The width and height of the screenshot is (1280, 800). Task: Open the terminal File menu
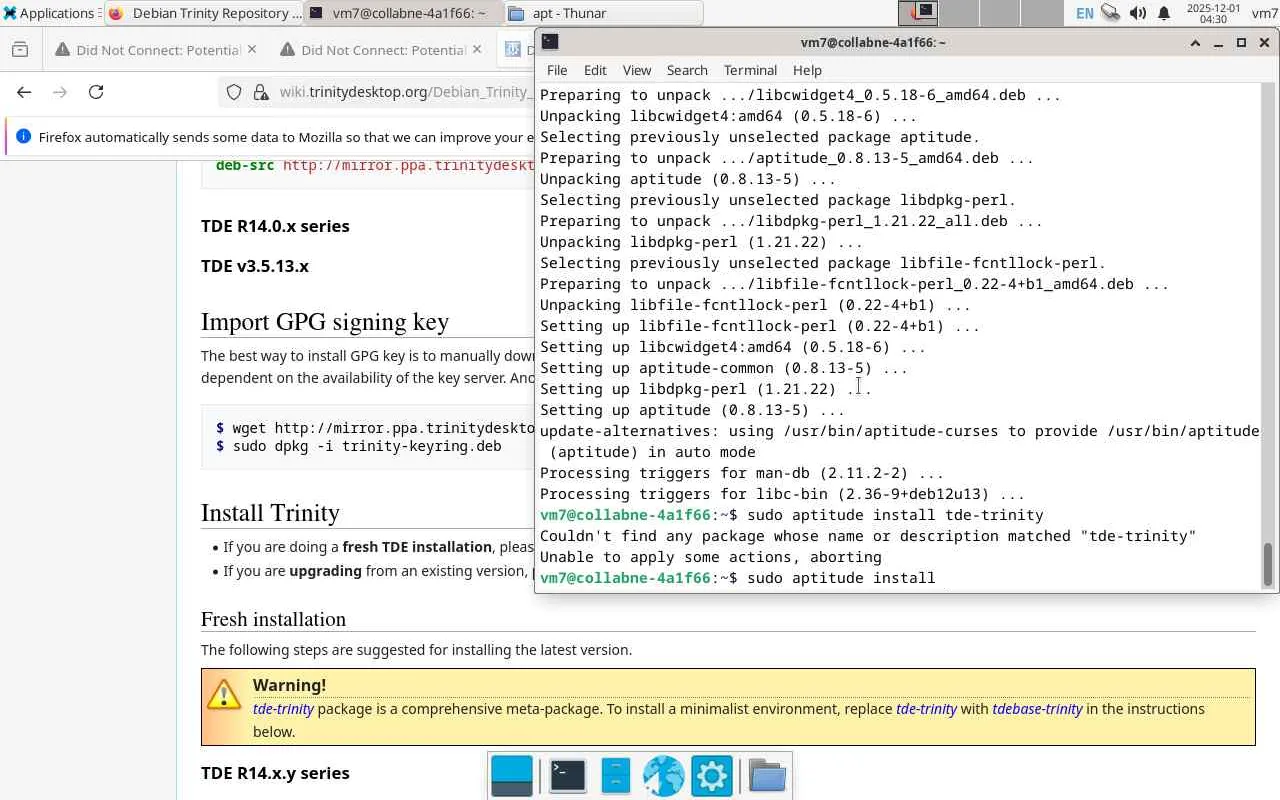[x=557, y=70]
